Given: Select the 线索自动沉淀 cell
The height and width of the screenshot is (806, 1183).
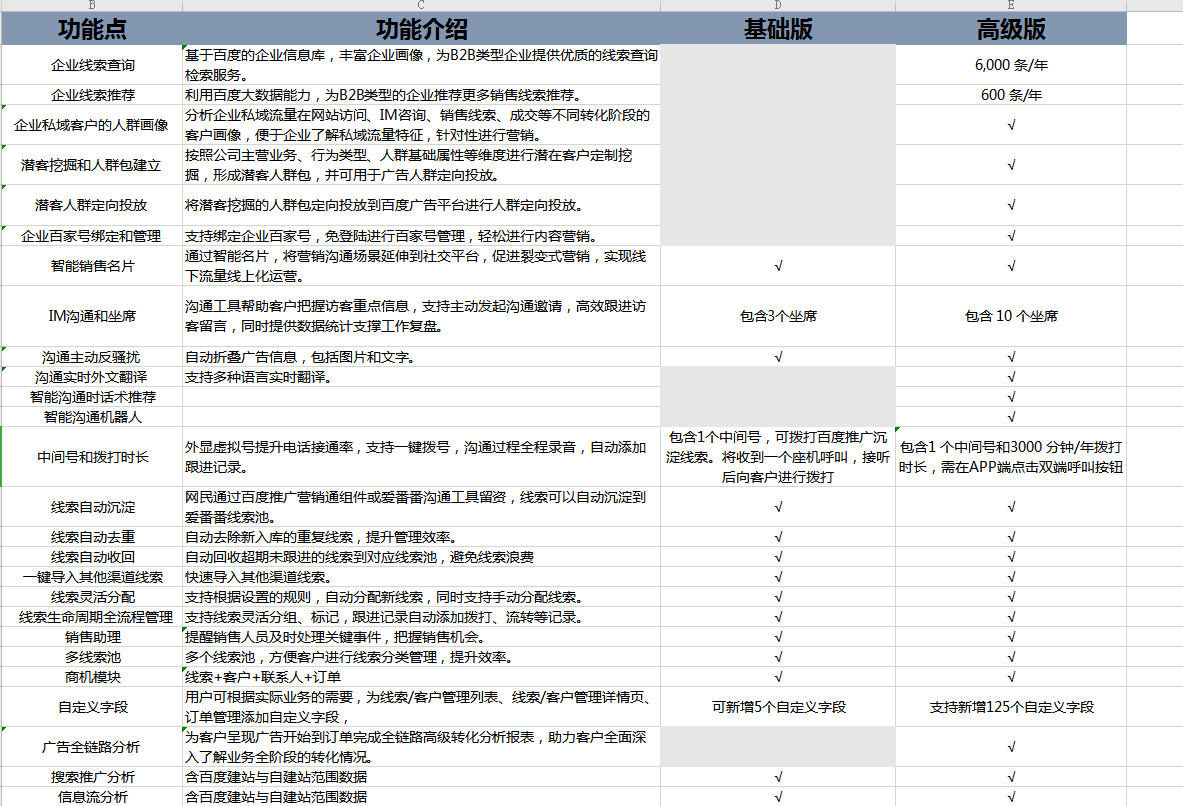Looking at the screenshot, I should [x=92, y=507].
